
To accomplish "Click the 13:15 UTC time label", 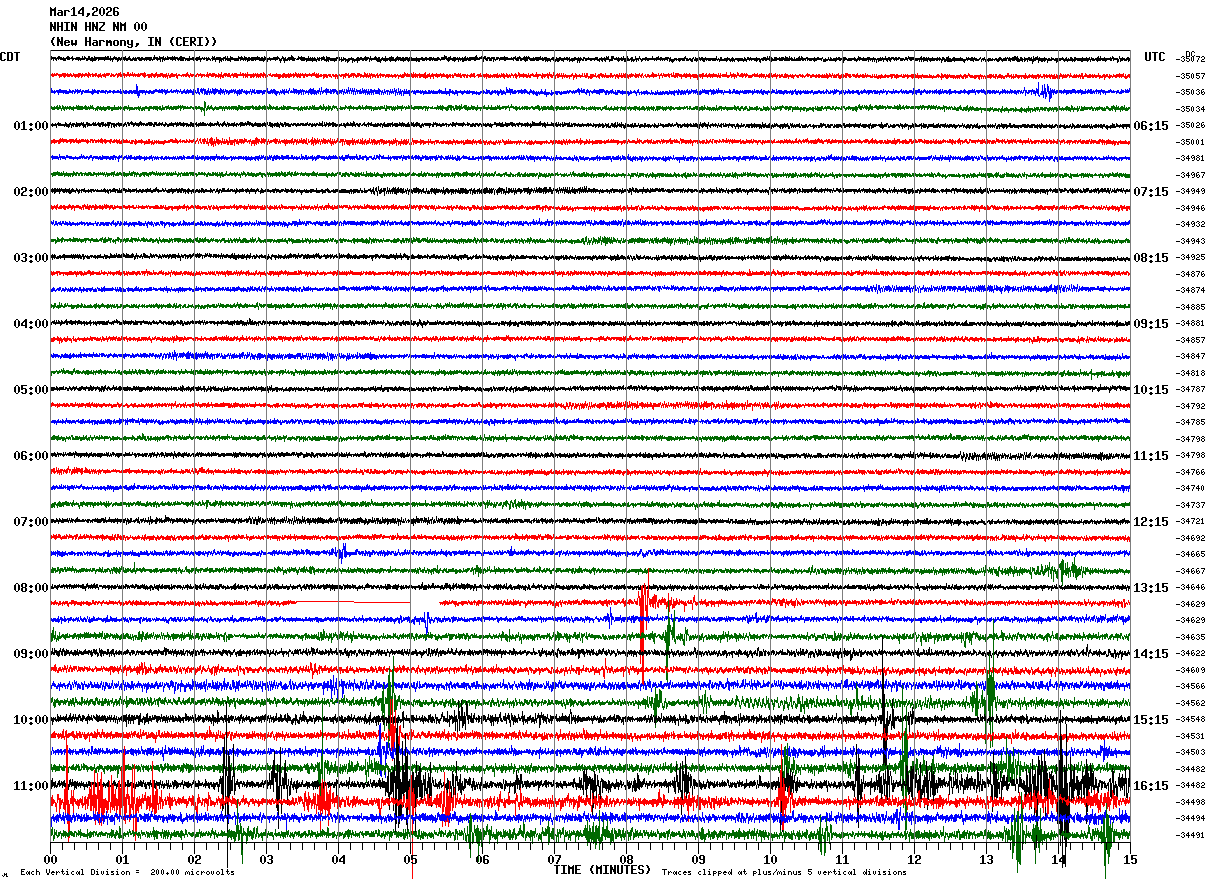I will pyautogui.click(x=1151, y=588).
